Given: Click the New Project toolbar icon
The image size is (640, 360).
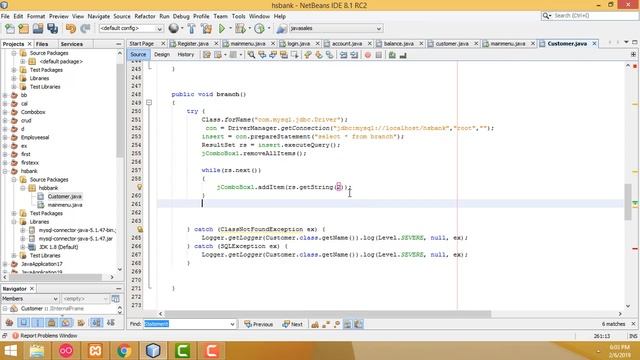Looking at the screenshot, I should [24, 29].
